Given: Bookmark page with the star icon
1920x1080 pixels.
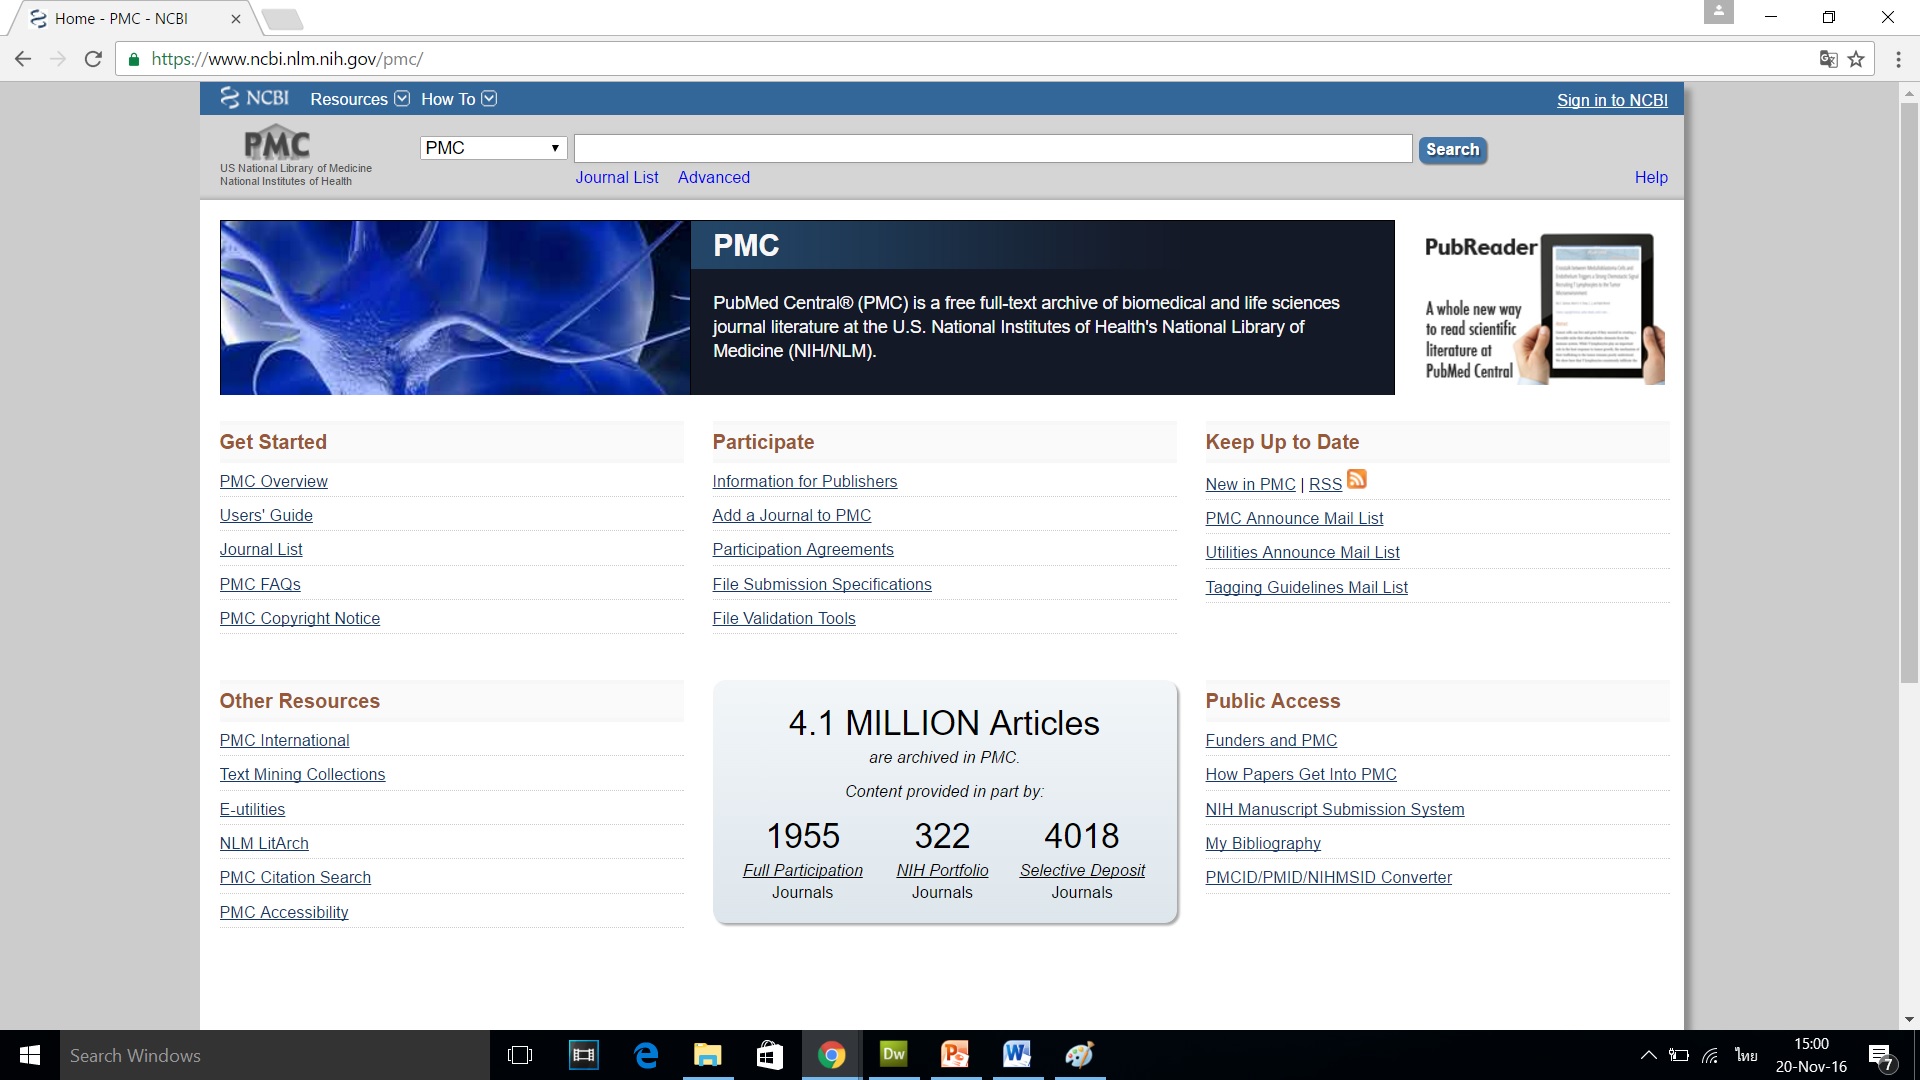Looking at the screenshot, I should [1856, 59].
